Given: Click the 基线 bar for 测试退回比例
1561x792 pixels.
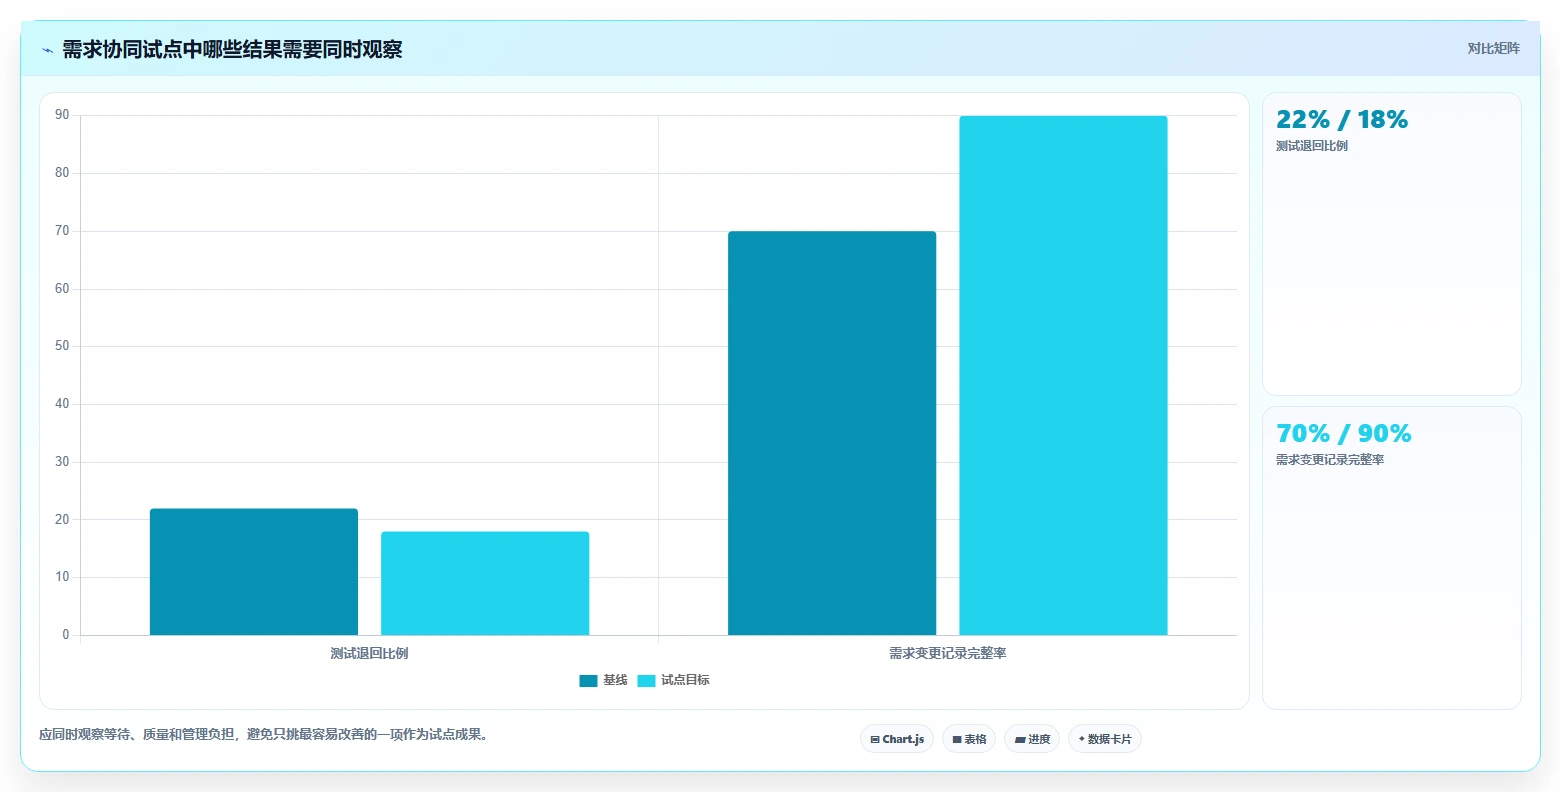Looking at the screenshot, I should pos(254,572).
